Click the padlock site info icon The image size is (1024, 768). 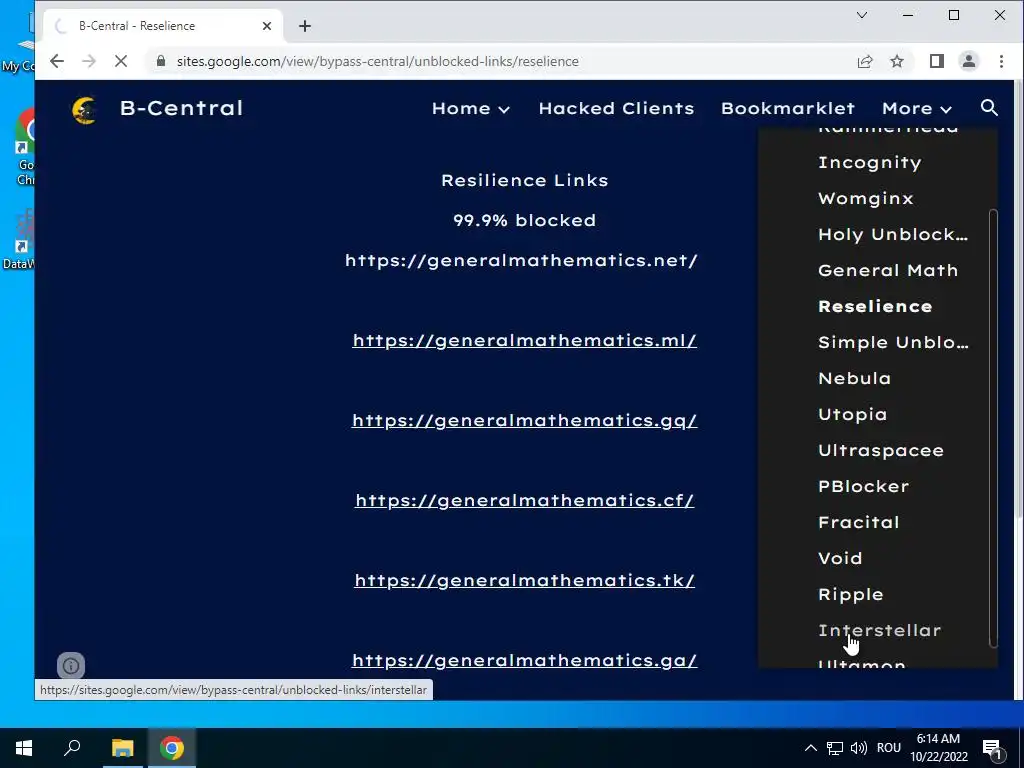(x=161, y=61)
